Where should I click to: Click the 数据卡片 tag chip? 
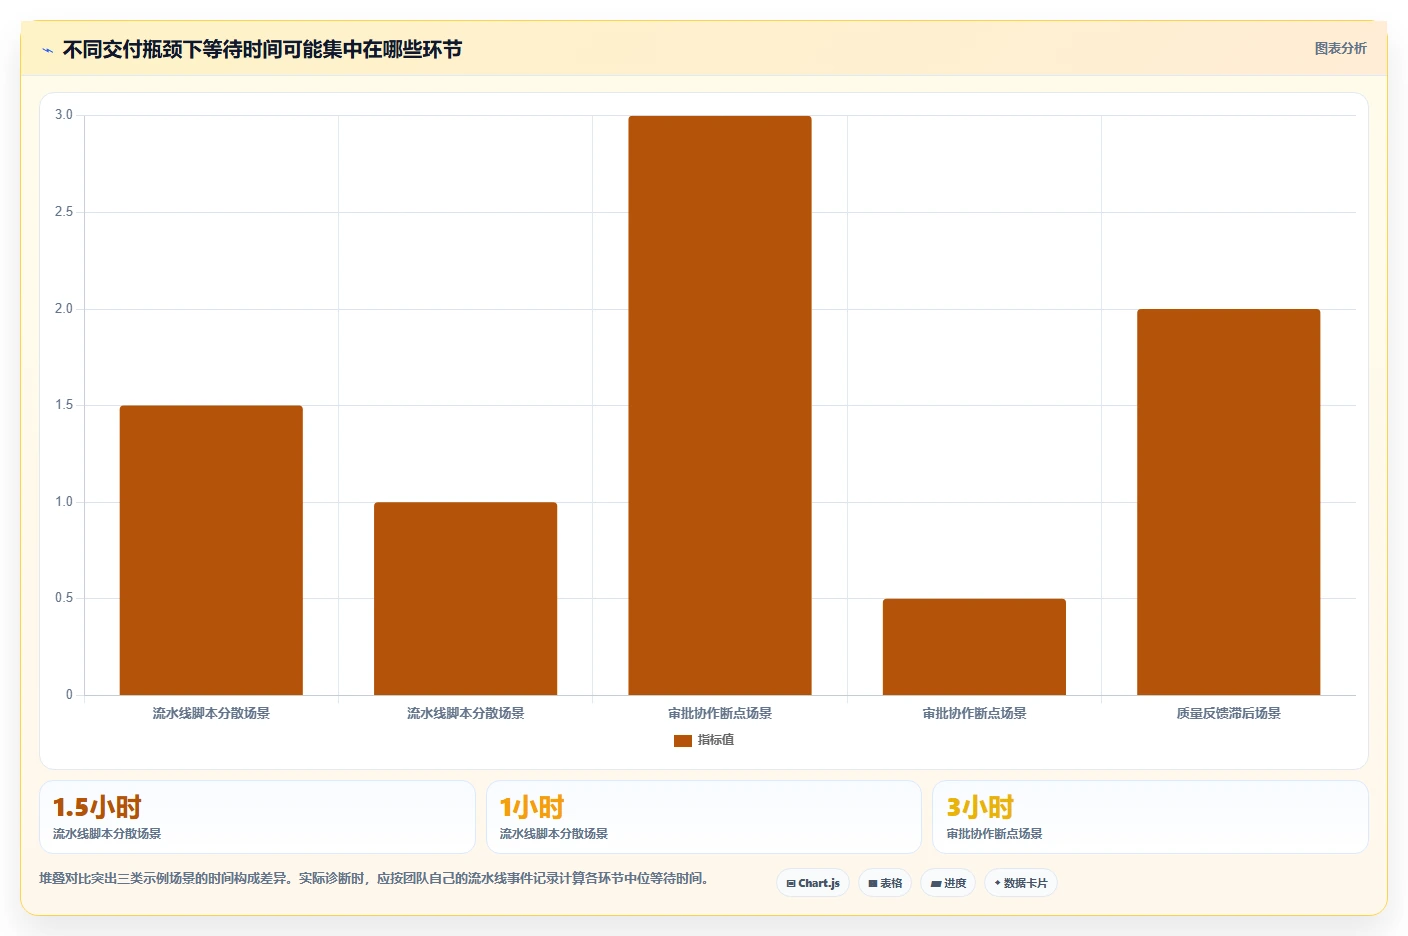click(1021, 883)
